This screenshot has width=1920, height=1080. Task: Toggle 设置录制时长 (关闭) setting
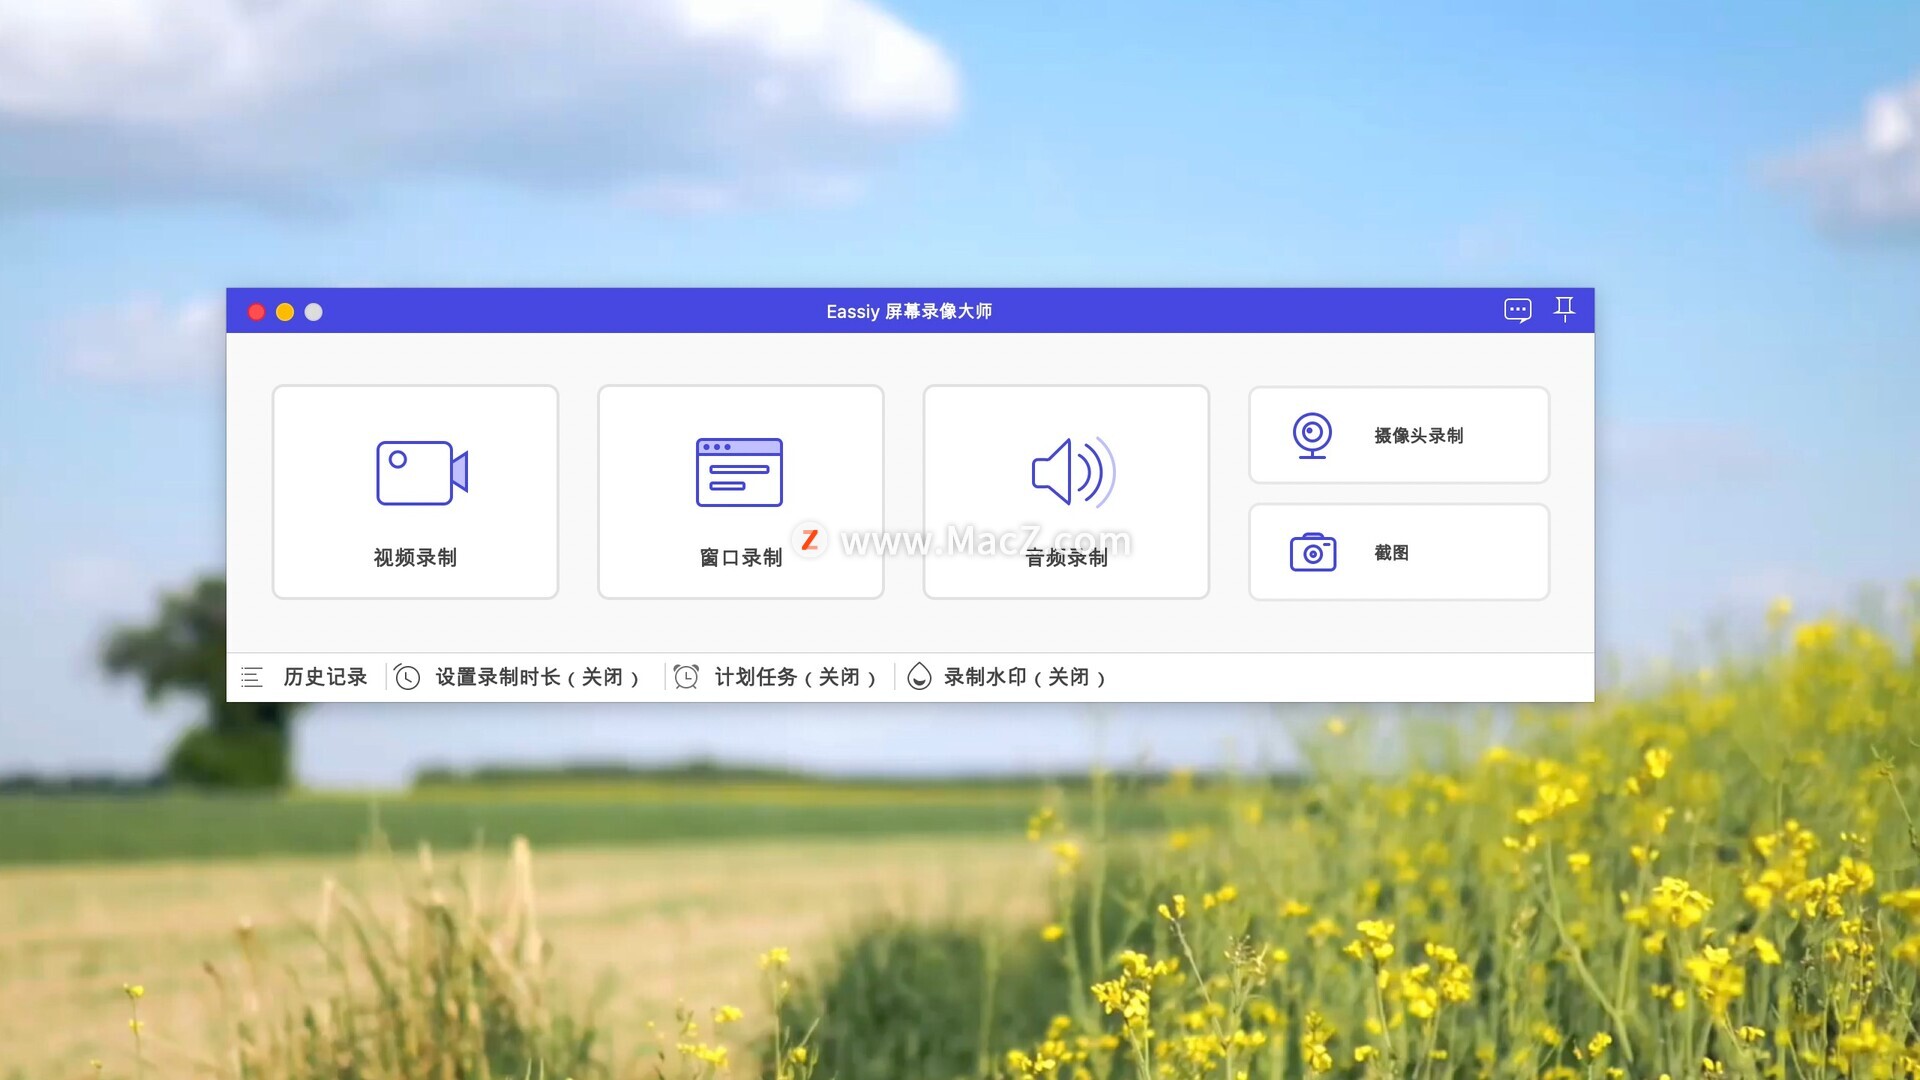pyautogui.click(x=536, y=677)
